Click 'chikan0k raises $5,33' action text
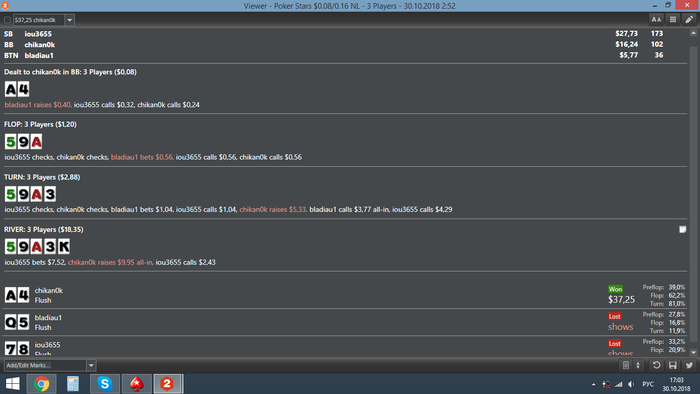Screen dimensions: 700x394 coord(273,209)
